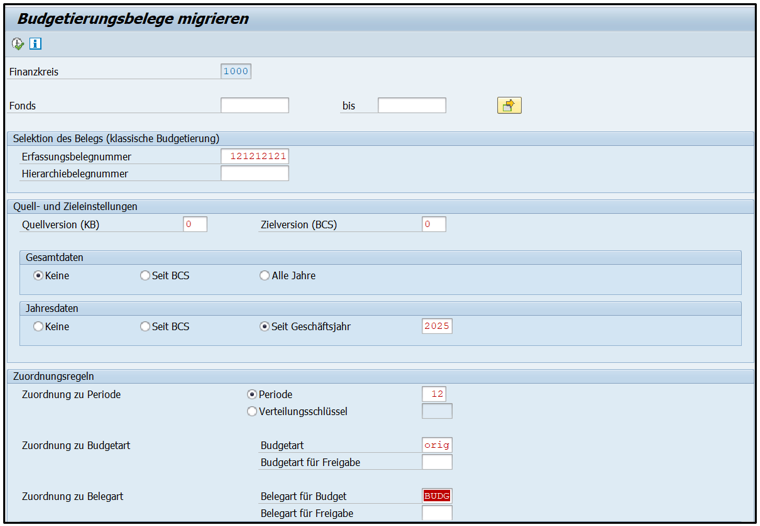The image size is (760, 526).
Task: Select Keine under Jahresdaten
Action: (39, 326)
